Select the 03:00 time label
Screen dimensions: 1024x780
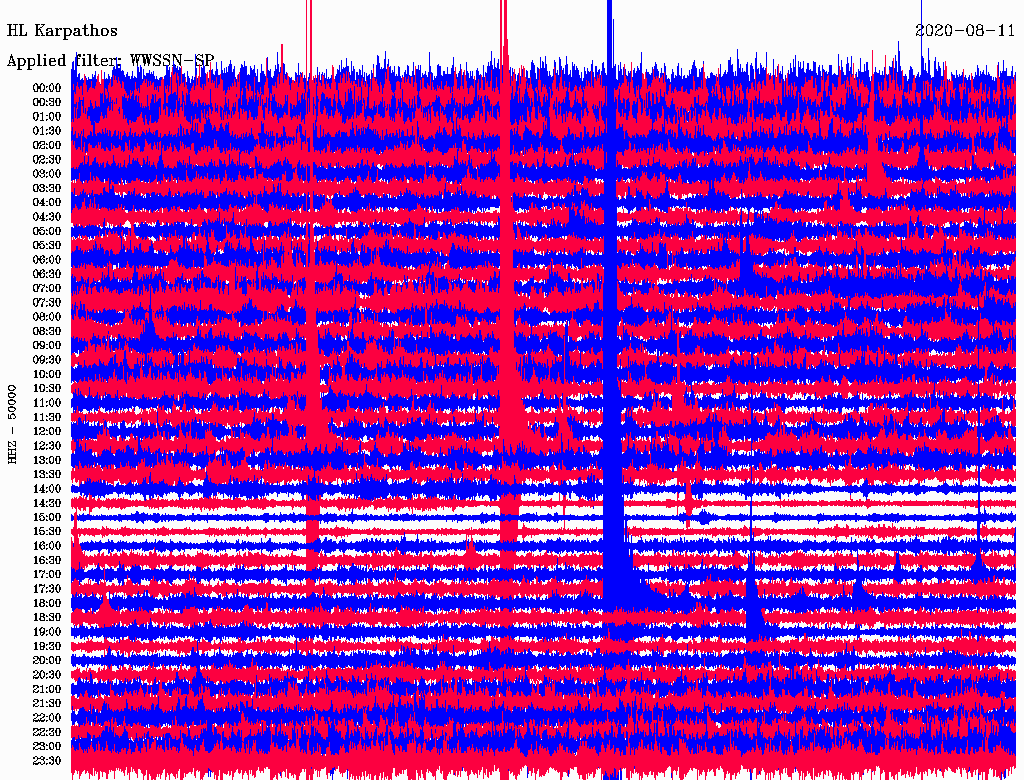tap(47, 174)
